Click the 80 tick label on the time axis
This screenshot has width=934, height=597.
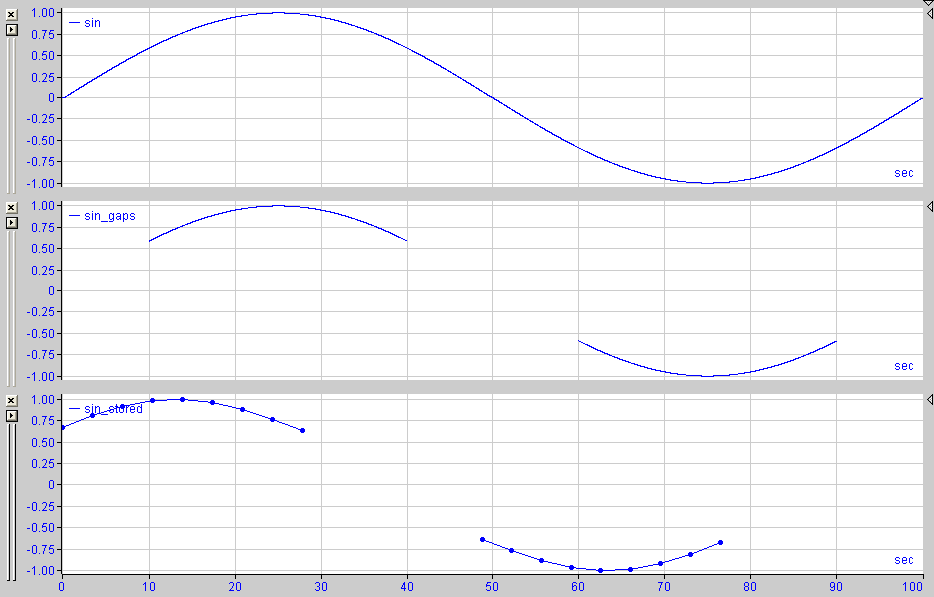tap(750, 587)
